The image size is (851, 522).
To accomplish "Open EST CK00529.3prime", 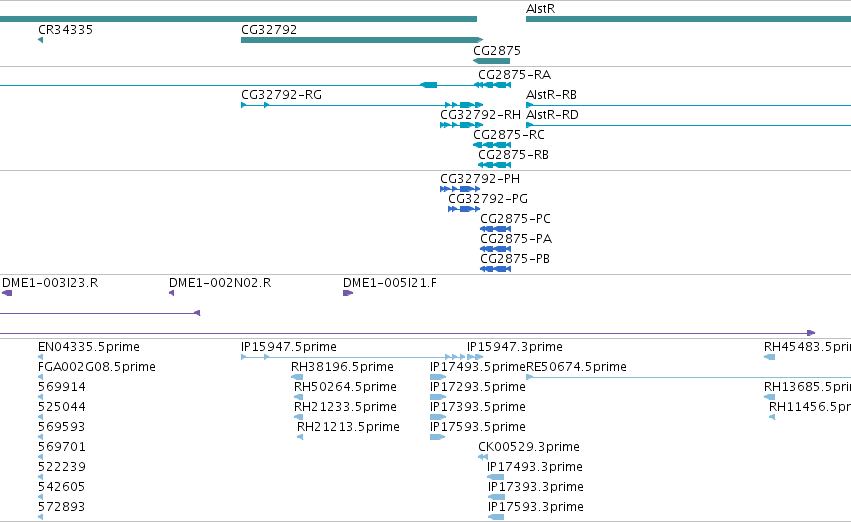I will point(529,447).
